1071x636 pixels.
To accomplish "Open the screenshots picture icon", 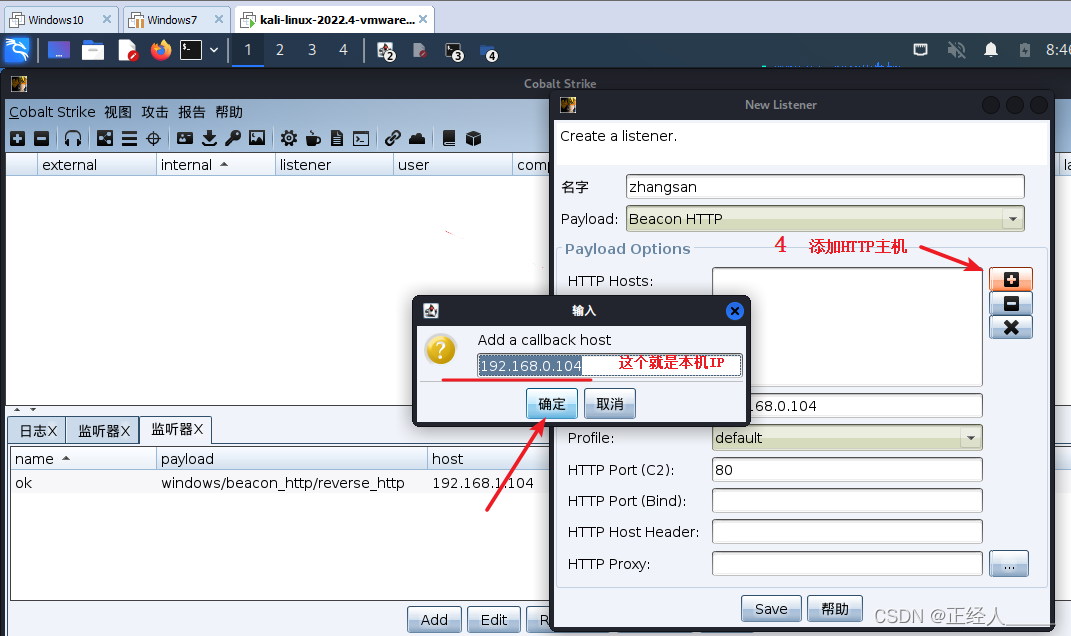I will coord(257,139).
